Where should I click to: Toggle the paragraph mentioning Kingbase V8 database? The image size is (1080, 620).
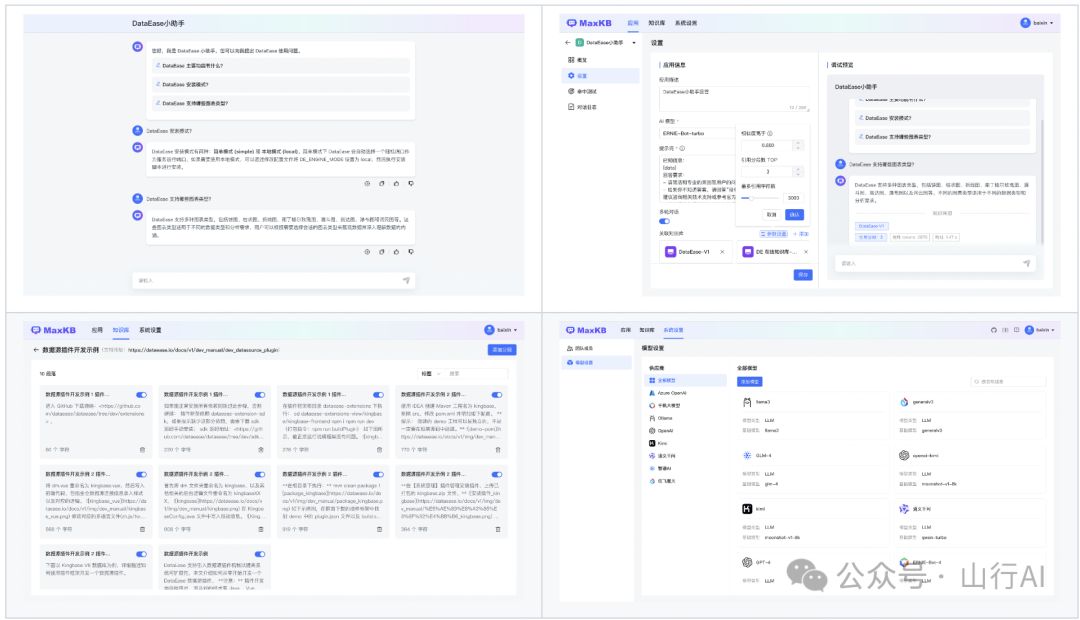point(142,554)
